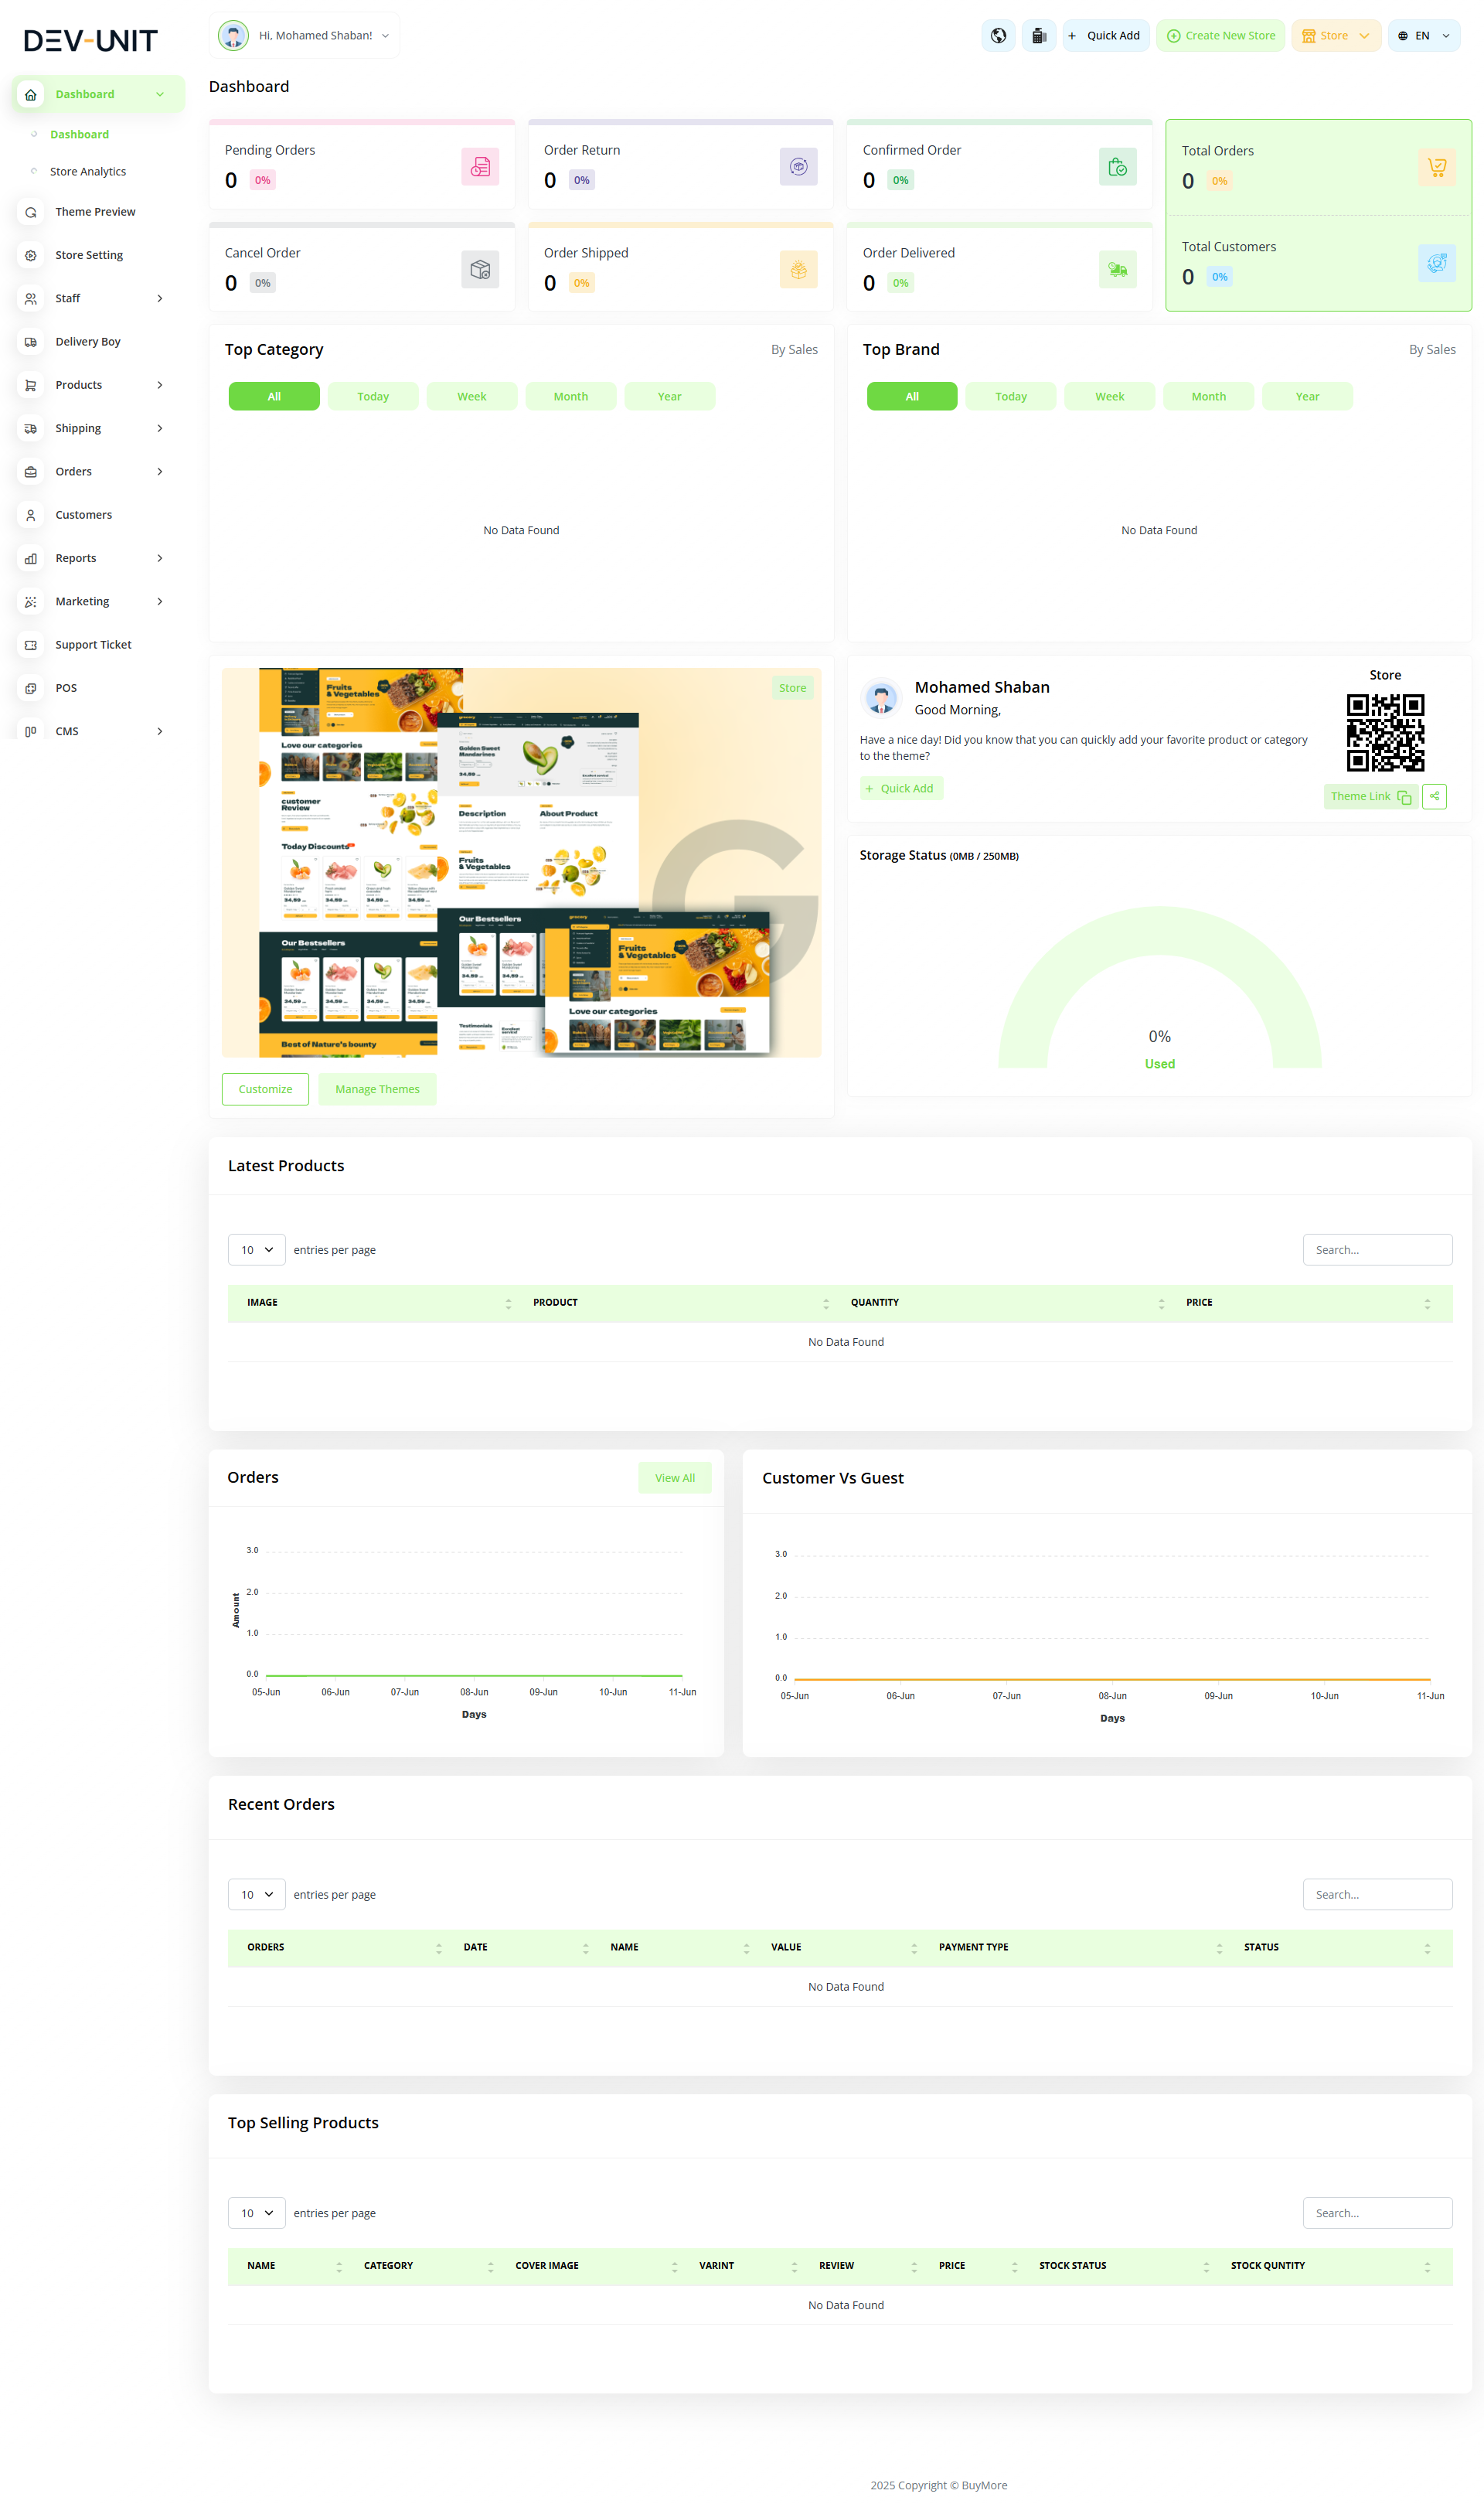Select the Month filter in Top Brand
The width and height of the screenshot is (1484, 2504).
click(1208, 396)
